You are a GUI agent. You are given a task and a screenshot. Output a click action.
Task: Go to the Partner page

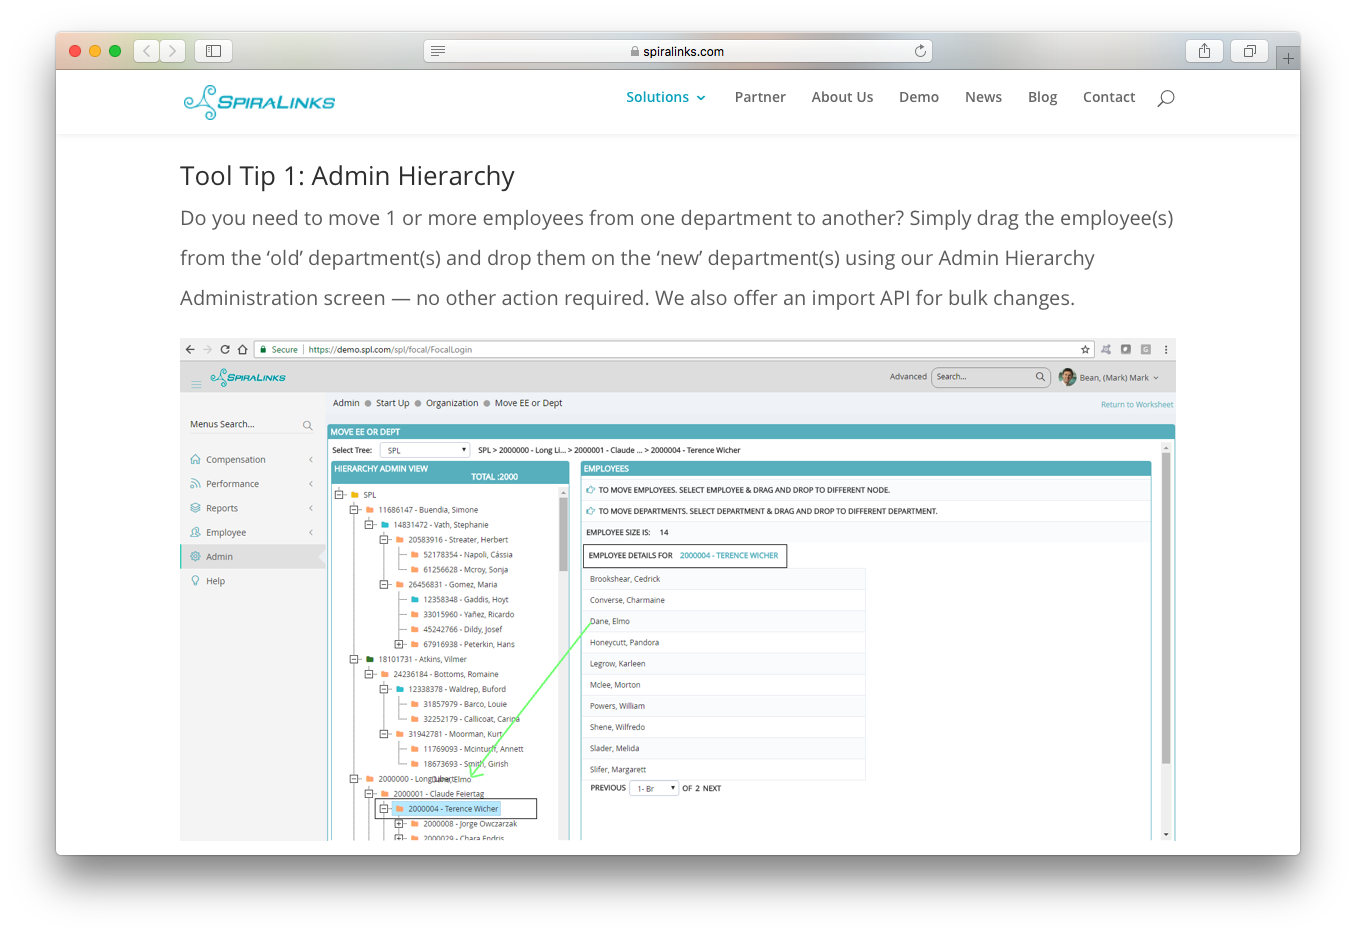(760, 97)
